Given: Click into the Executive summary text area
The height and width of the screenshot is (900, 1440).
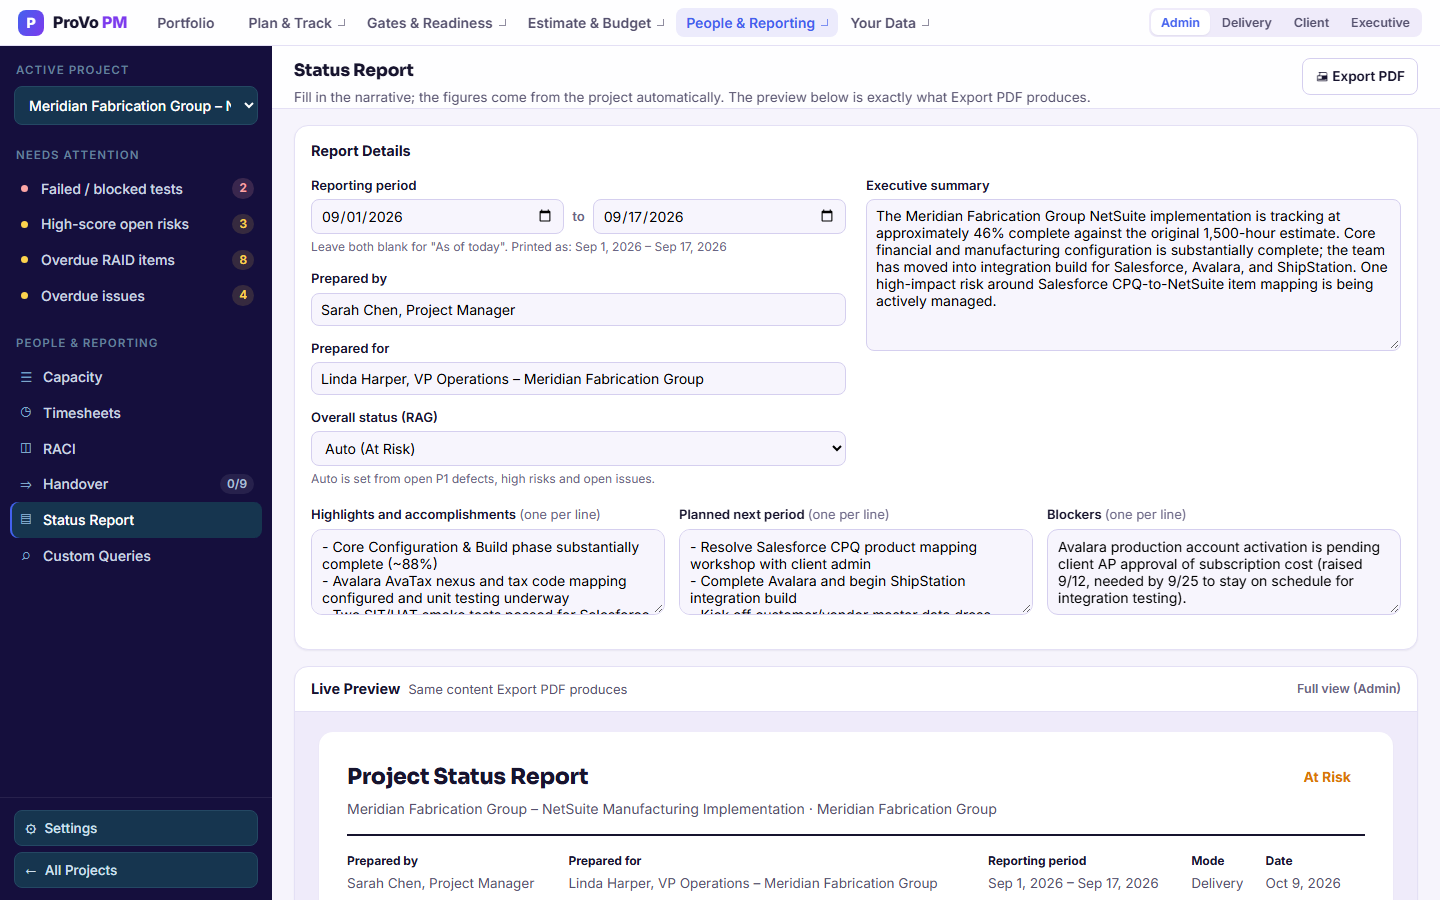Looking at the screenshot, I should click(1133, 275).
